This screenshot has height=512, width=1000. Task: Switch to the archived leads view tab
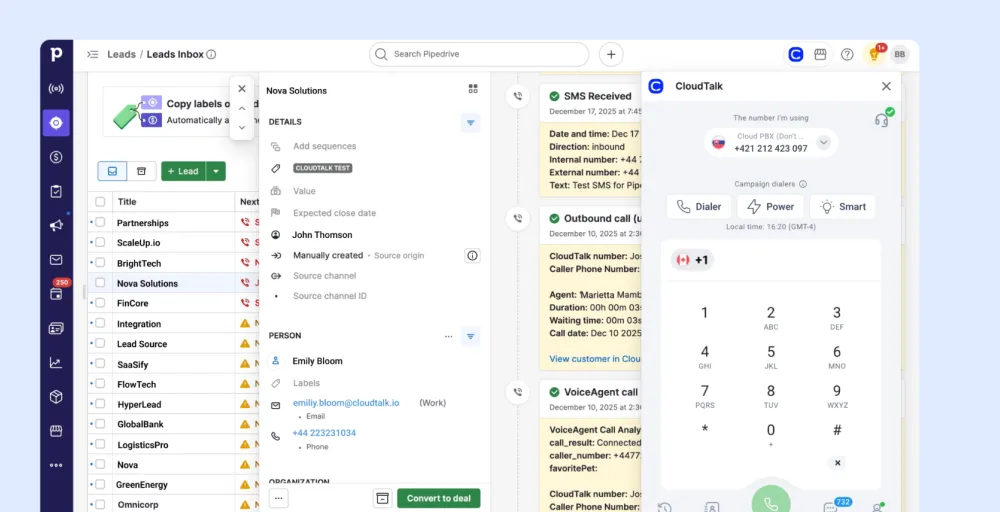(142, 171)
